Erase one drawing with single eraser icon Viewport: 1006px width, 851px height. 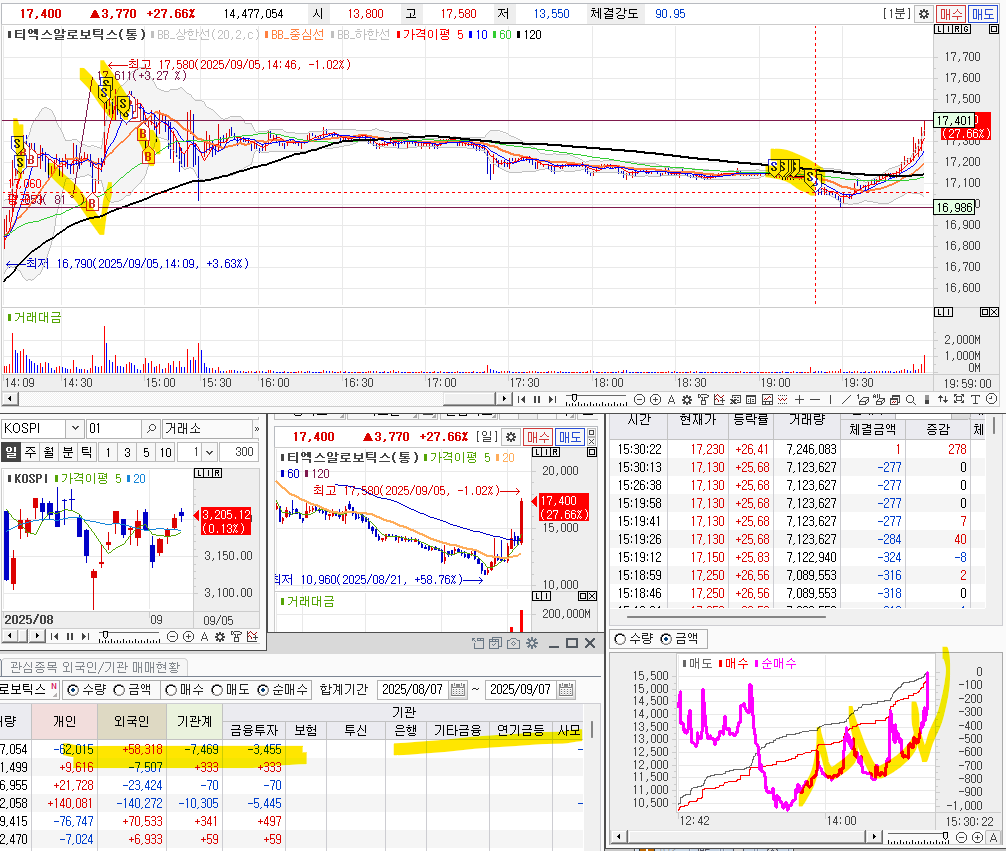(863, 399)
